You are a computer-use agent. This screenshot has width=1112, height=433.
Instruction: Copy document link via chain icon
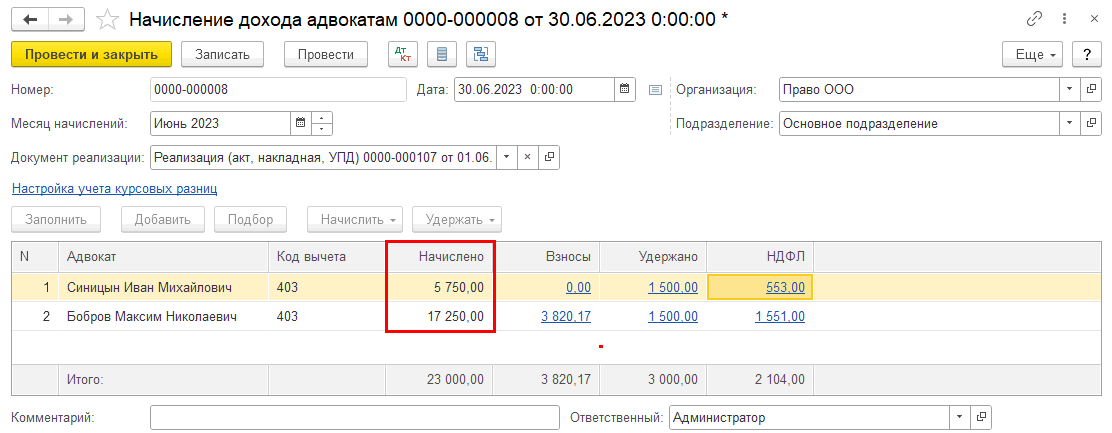(x=1034, y=20)
